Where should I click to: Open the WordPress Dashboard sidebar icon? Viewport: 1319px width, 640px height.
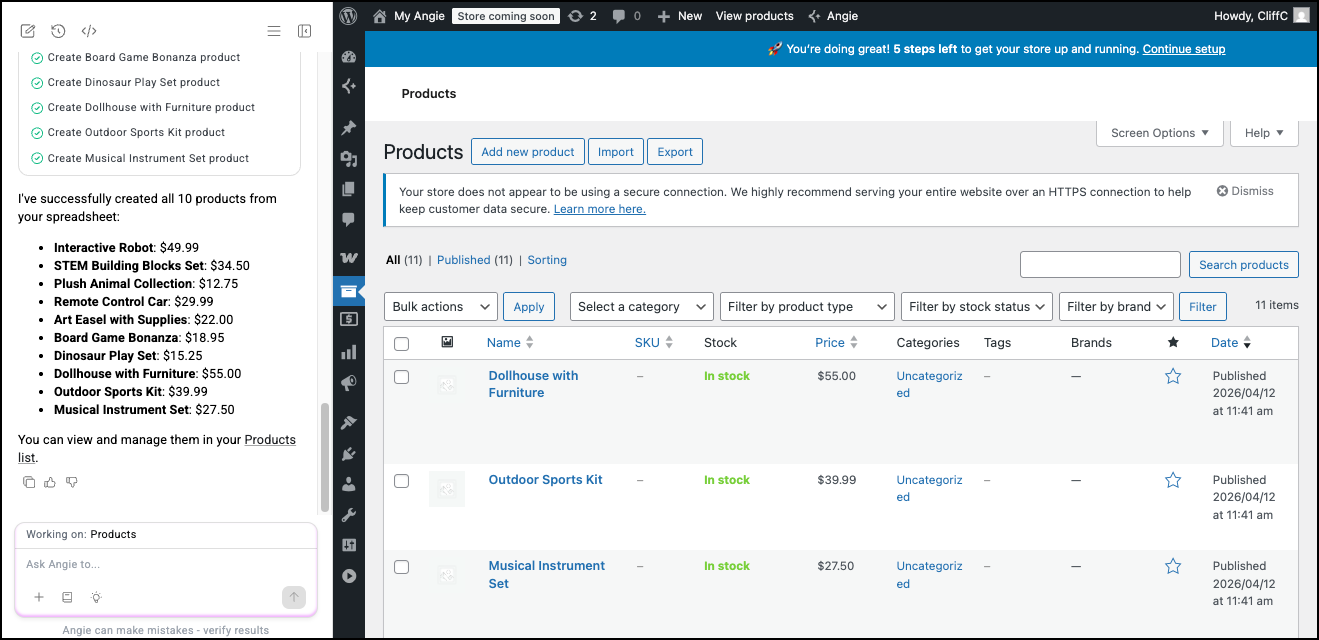point(349,57)
